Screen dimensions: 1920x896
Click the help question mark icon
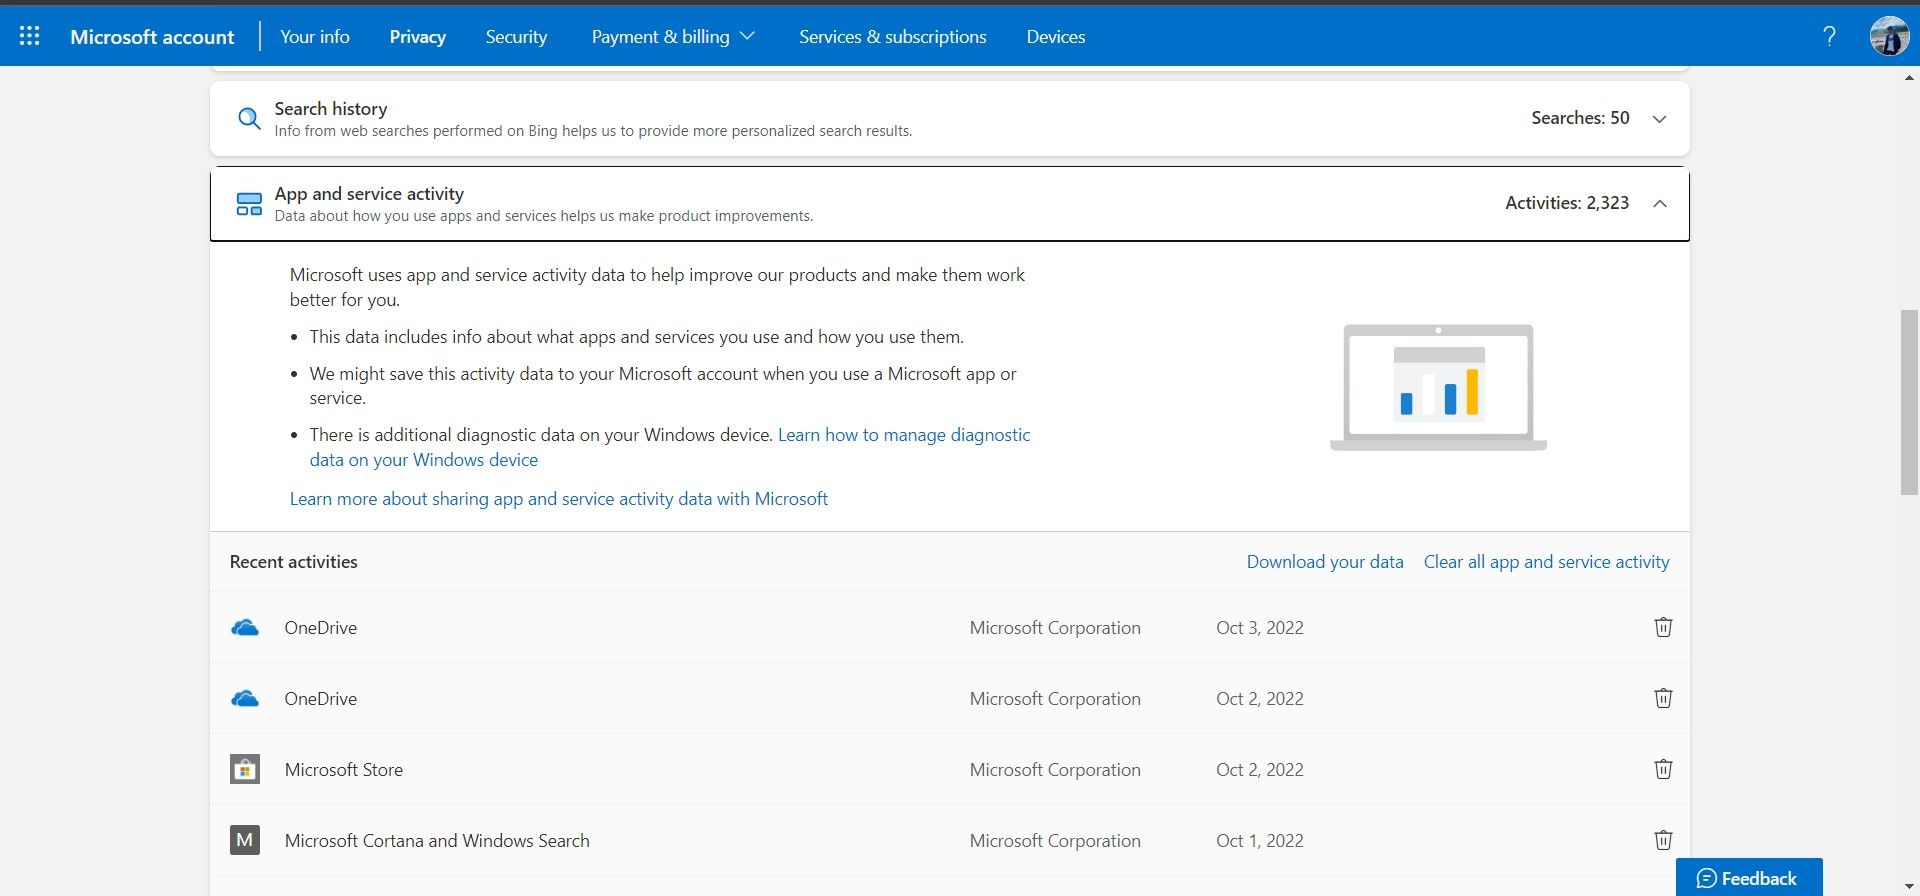point(1829,36)
